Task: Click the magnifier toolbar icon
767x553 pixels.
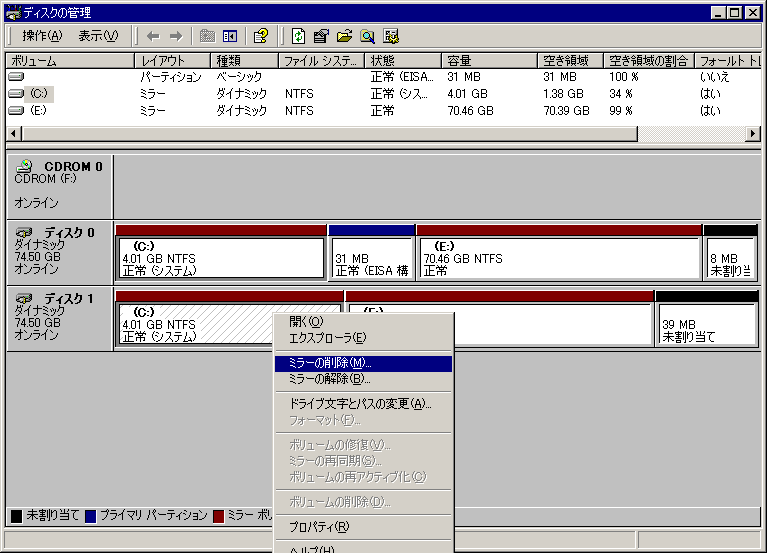Action: point(367,36)
